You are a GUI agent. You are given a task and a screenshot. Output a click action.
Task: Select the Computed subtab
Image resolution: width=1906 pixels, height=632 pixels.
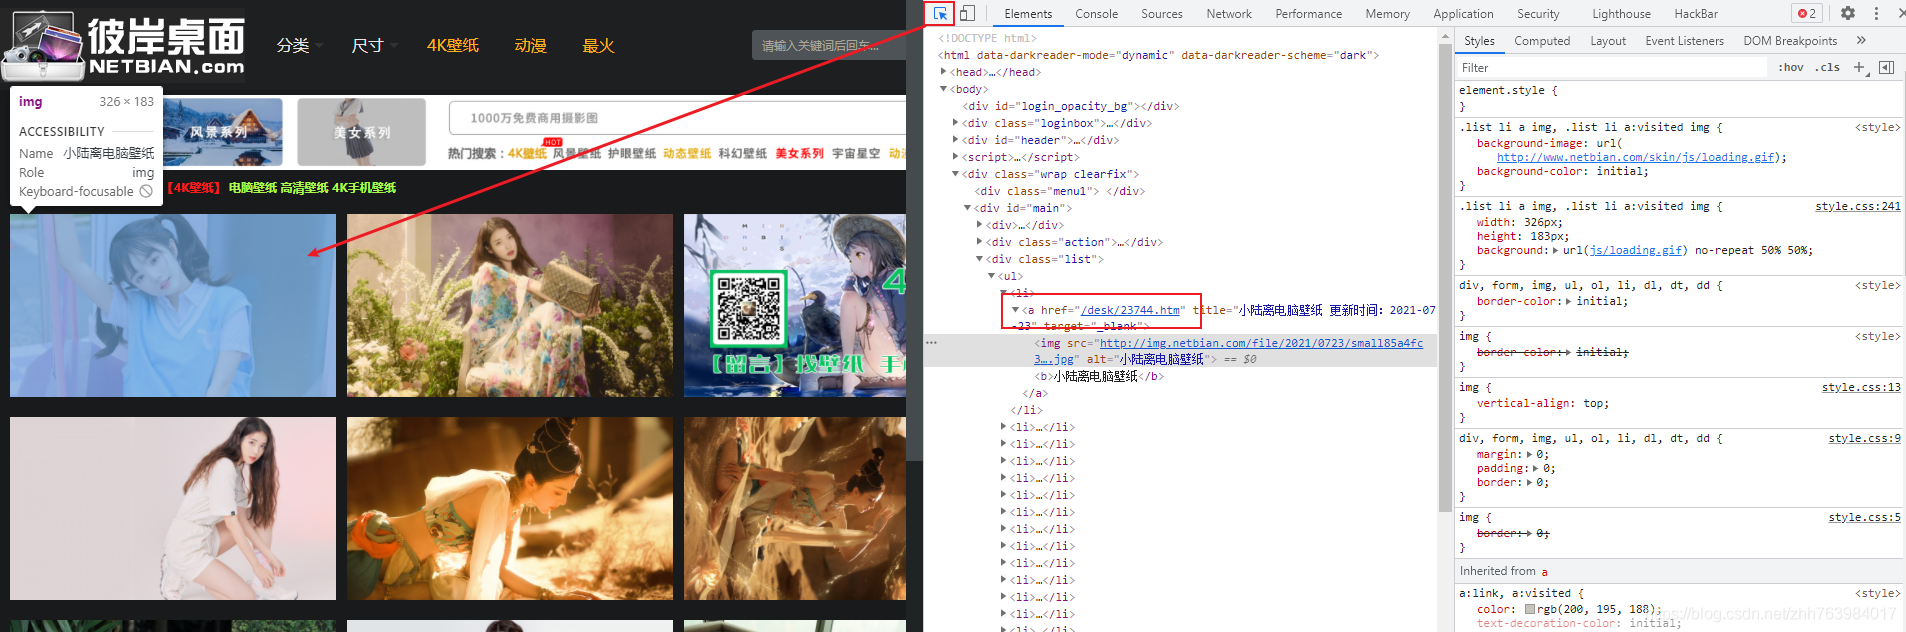coord(1542,41)
